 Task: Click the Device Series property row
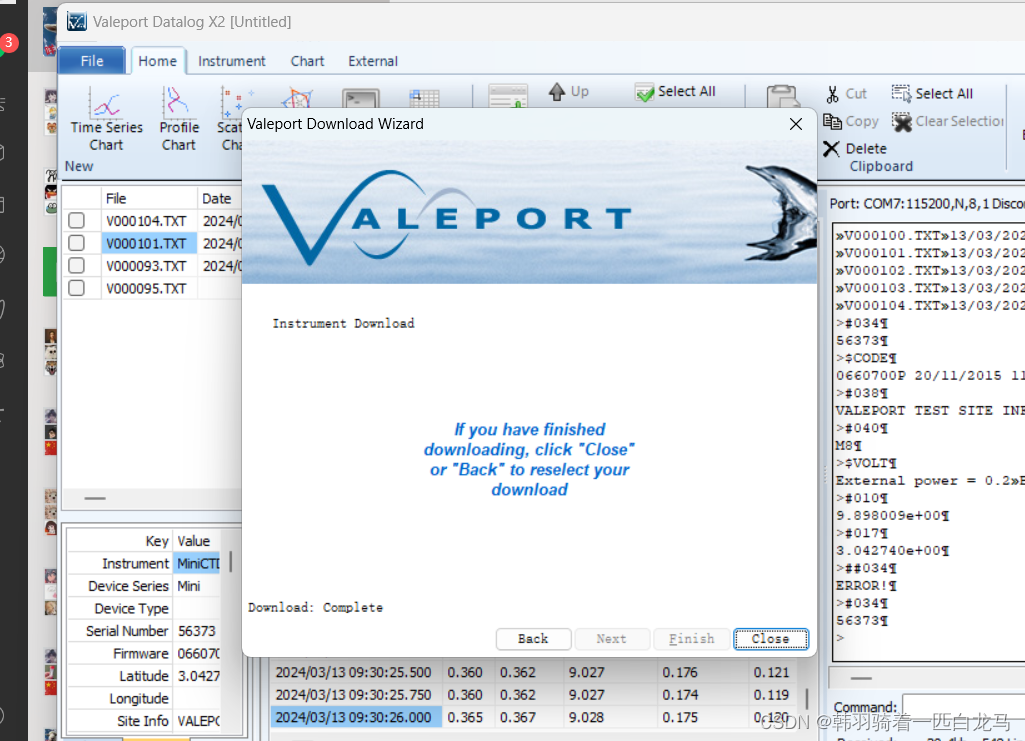[x=144, y=586]
